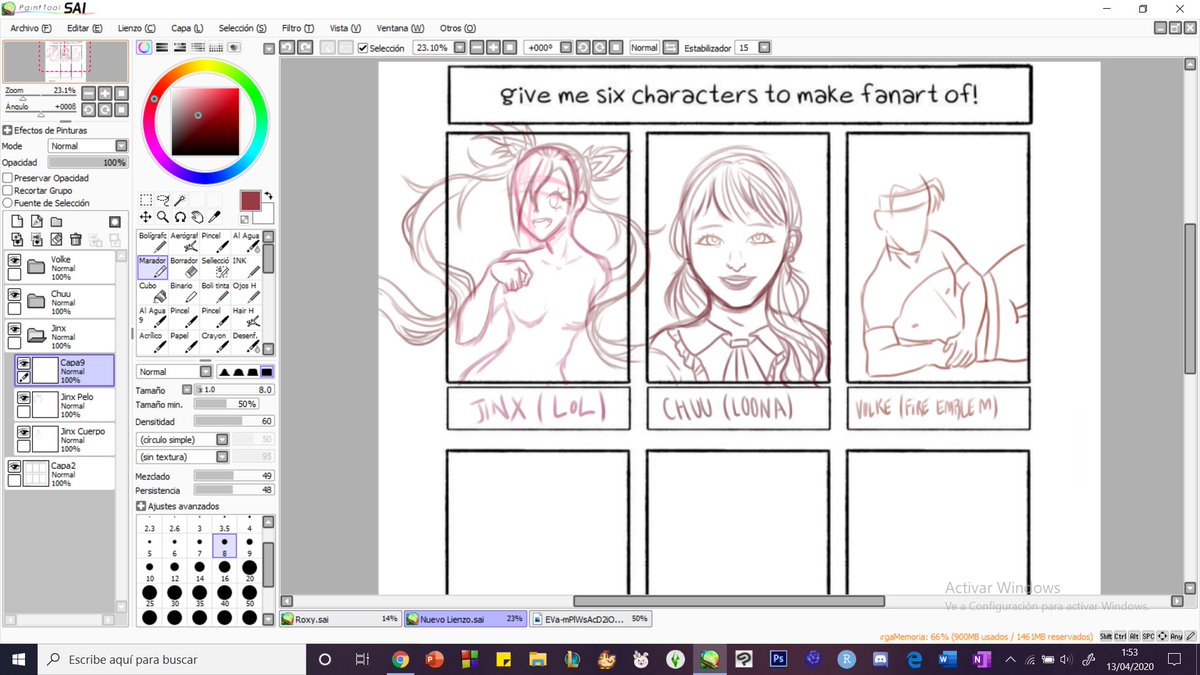Select the lasso selection tool
This screenshot has width=1200, height=675.
(163, 200)
